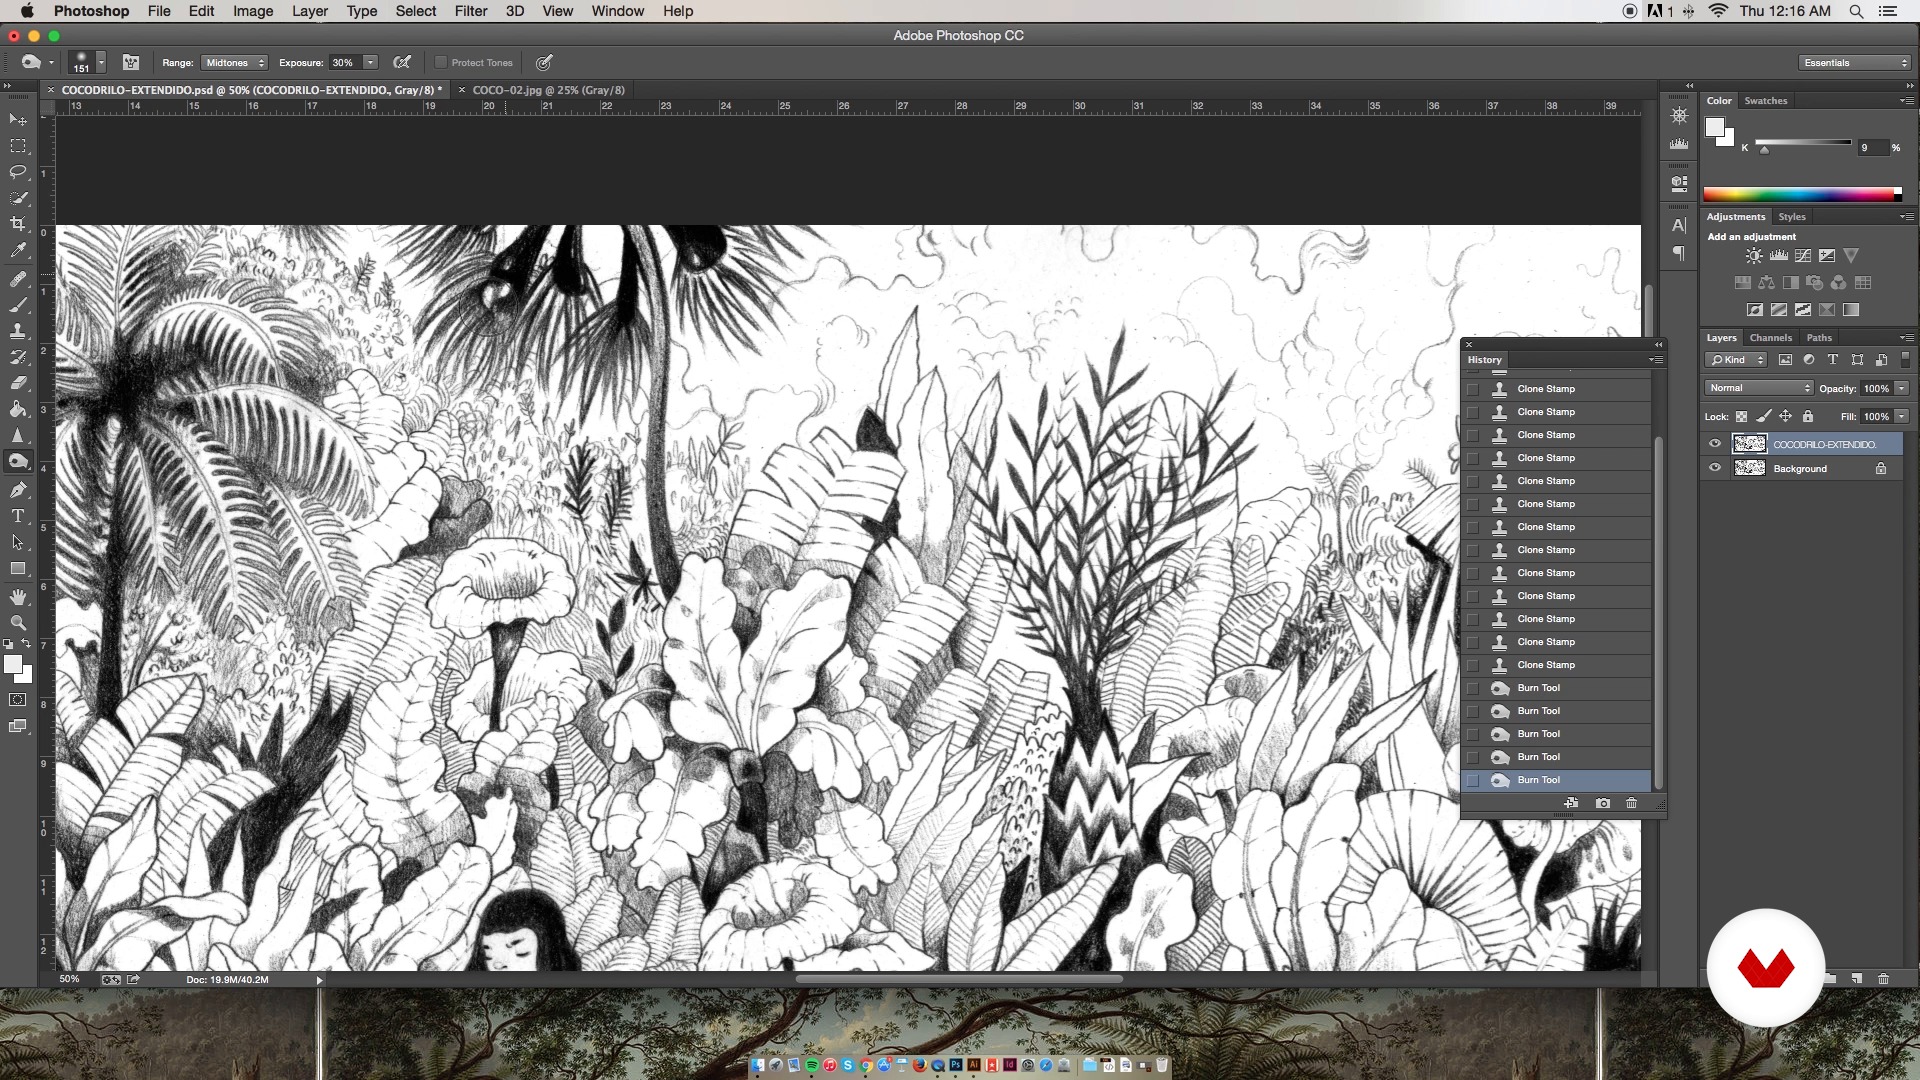1920x1080 pixels.
Task: Open the Opacity slider dropdown
Action: (x=1901, y=388)
